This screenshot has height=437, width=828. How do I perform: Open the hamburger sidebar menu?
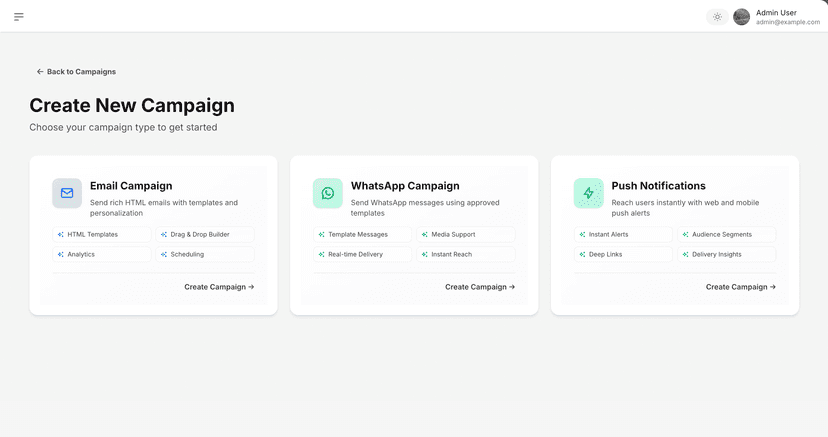(x=19, y=16)
